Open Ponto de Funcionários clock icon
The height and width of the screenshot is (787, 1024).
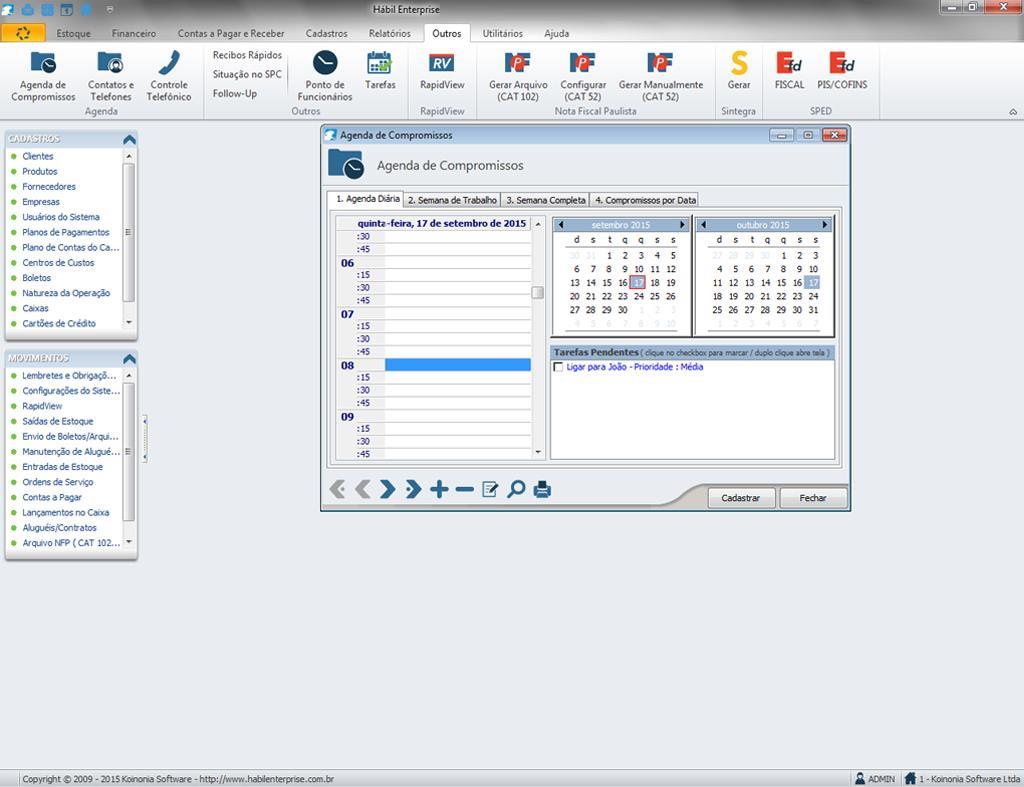[325, 63]
